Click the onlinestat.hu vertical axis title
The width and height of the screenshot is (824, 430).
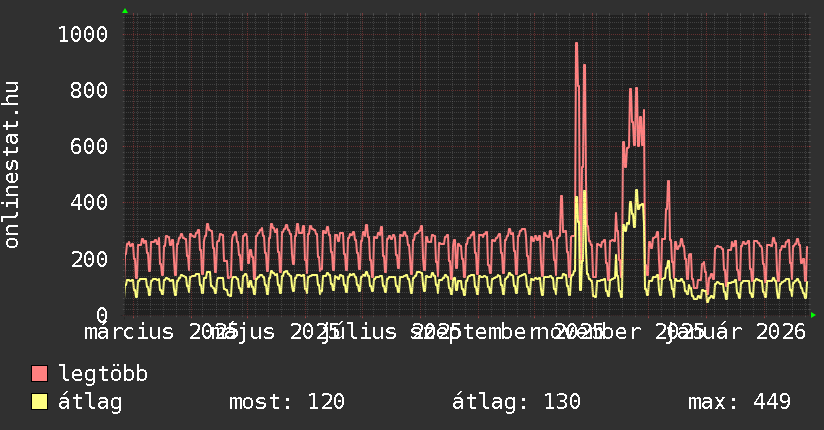[12, 165]
